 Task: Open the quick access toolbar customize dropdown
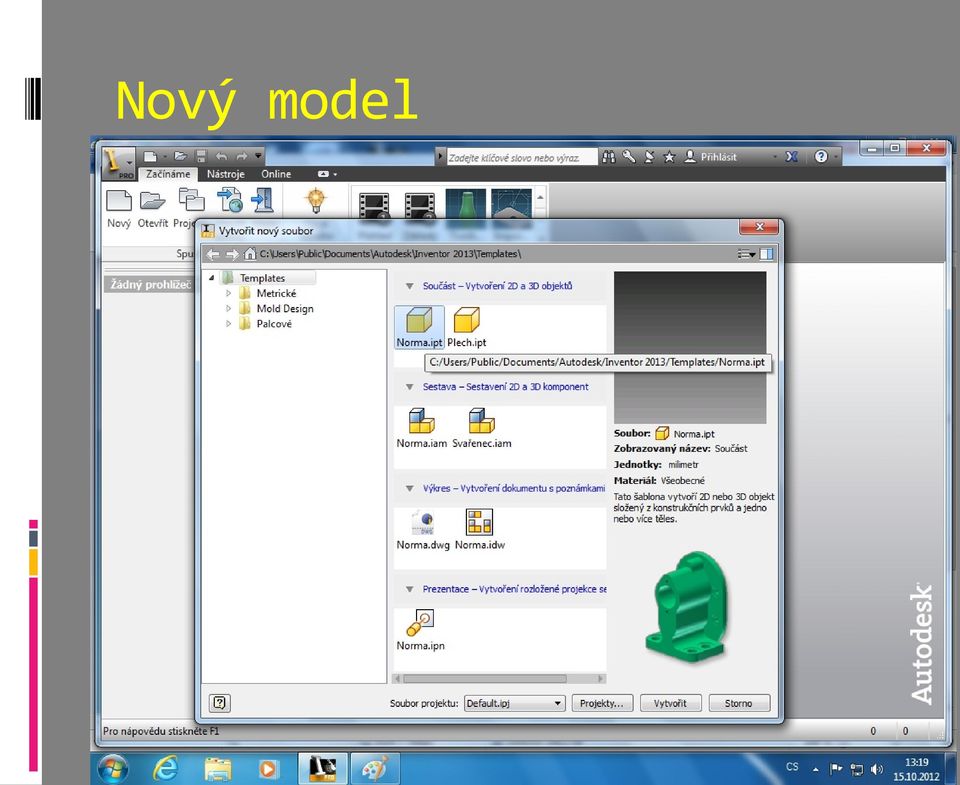[x=258, y=156]
